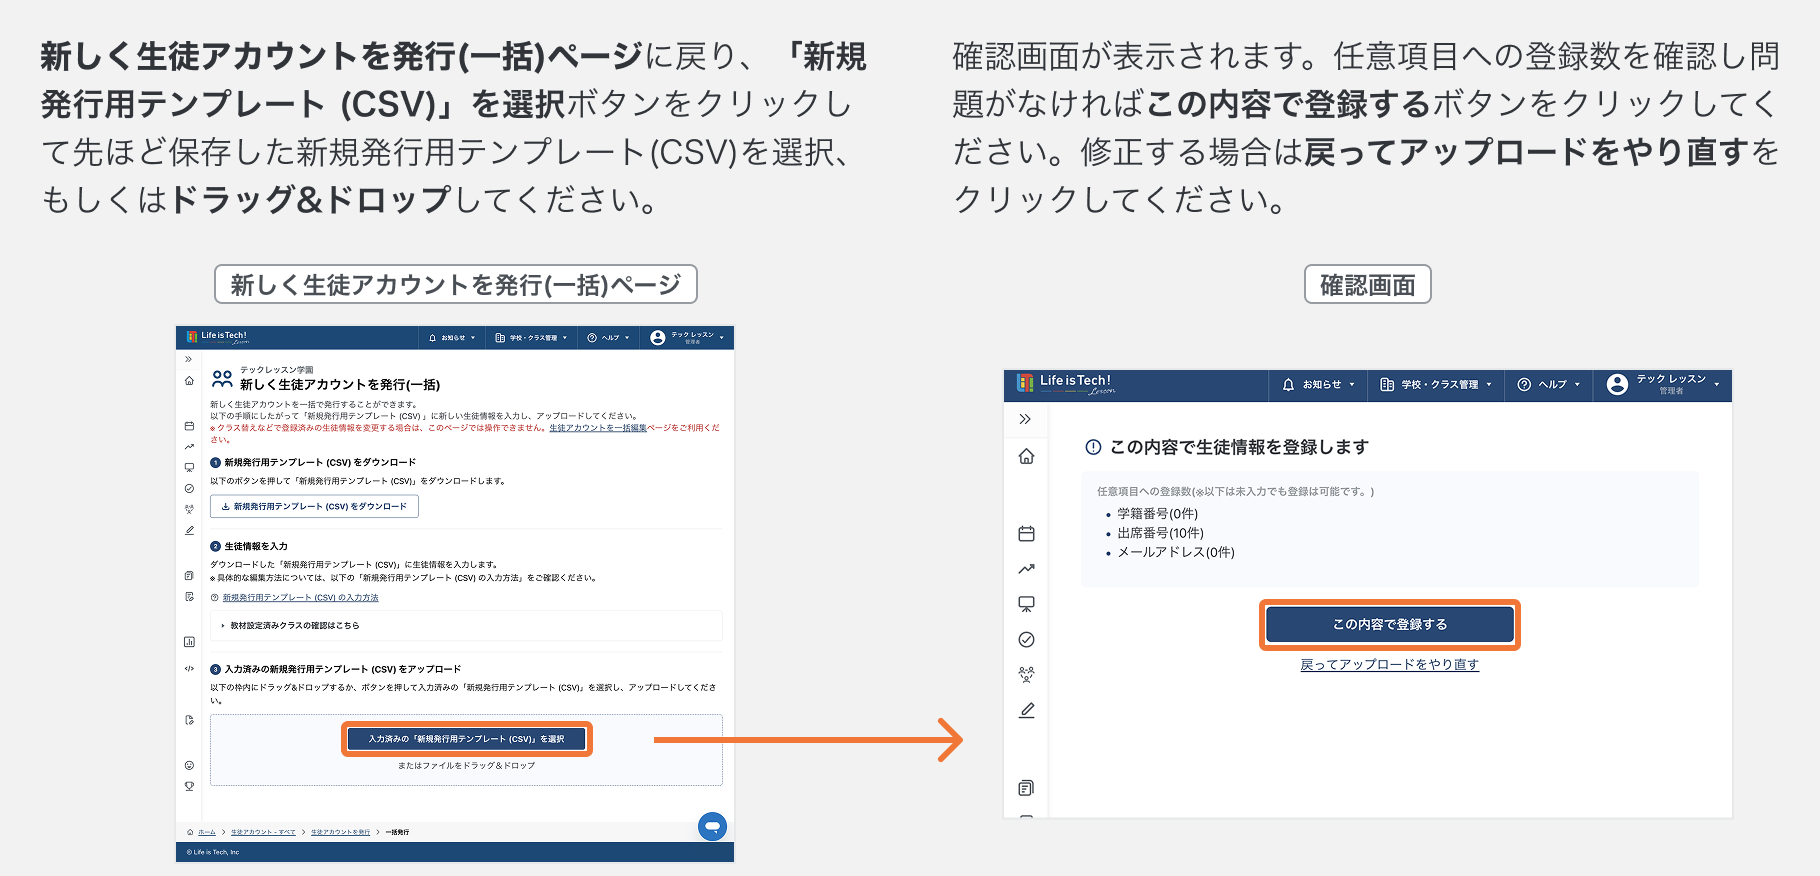Go to ホーム in the breadcrumb
The height and width of the screenshot is (876, 1820).
[207, 832]
